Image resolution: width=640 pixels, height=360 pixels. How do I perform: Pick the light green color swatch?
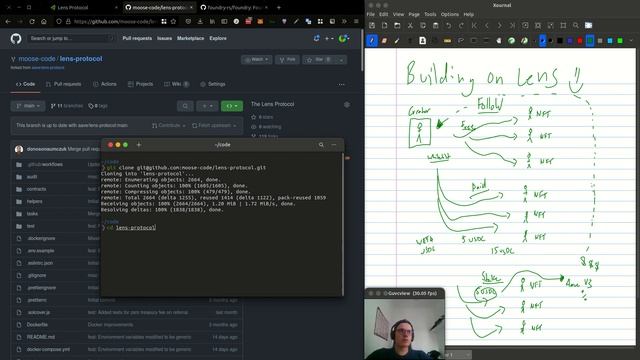click(x=620, y=40)
